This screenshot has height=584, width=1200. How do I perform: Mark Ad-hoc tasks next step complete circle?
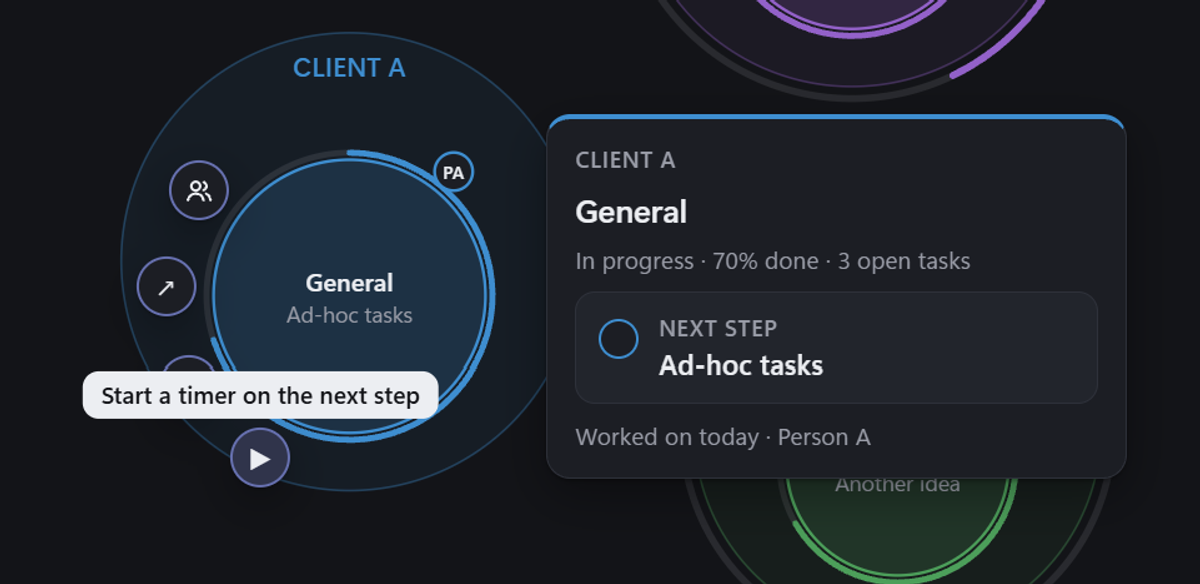pyautogui.click(x=618, y=339)
